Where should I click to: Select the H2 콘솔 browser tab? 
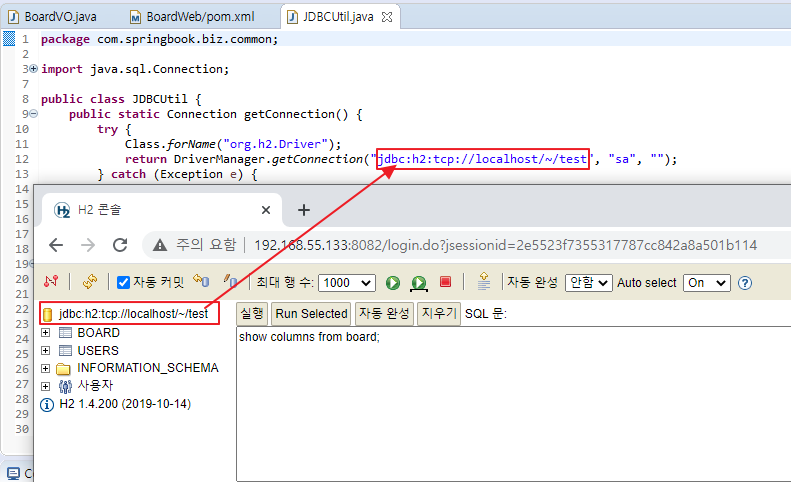click(x=161, y=210)
